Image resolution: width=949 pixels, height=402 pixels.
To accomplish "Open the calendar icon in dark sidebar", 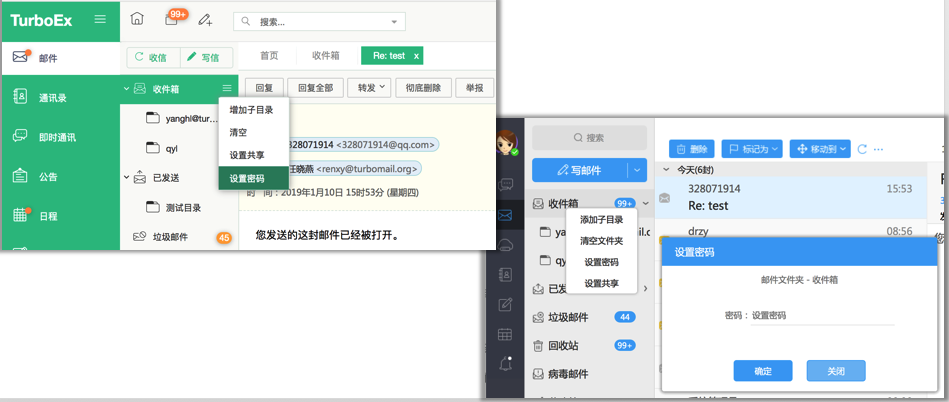I will click(507, 335).
